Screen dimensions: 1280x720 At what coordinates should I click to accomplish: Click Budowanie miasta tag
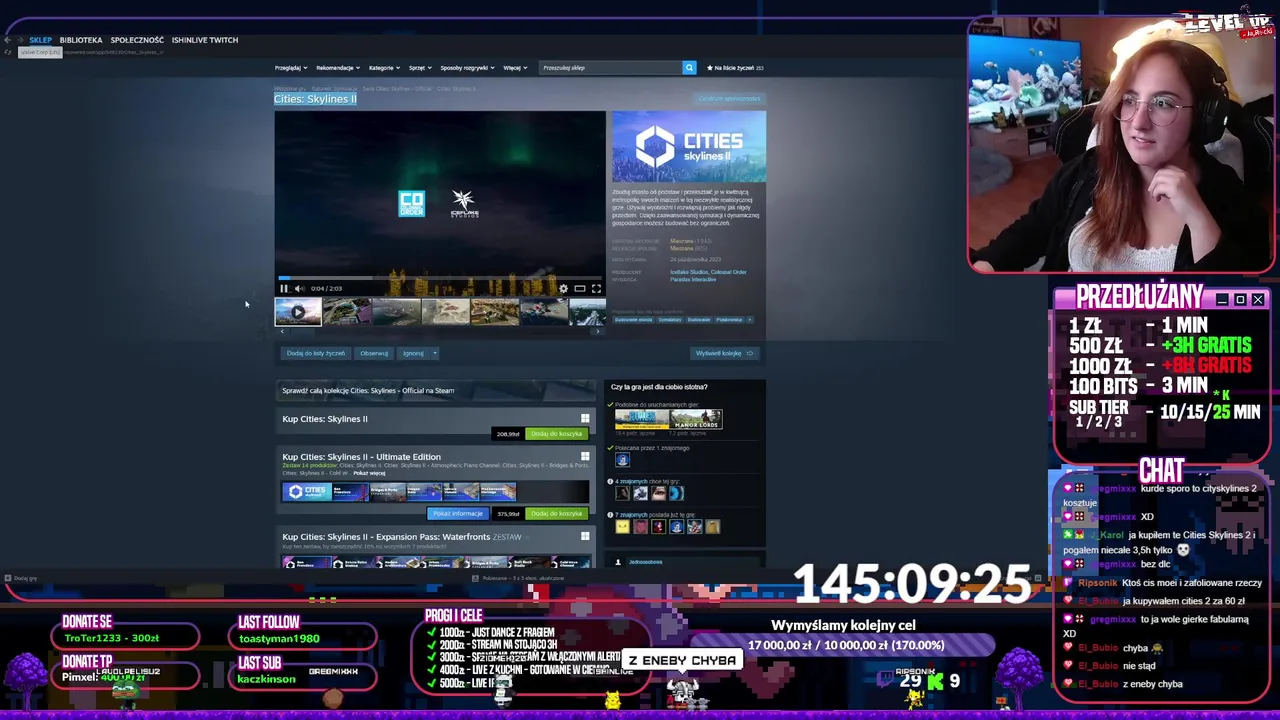tap(633, 320)
